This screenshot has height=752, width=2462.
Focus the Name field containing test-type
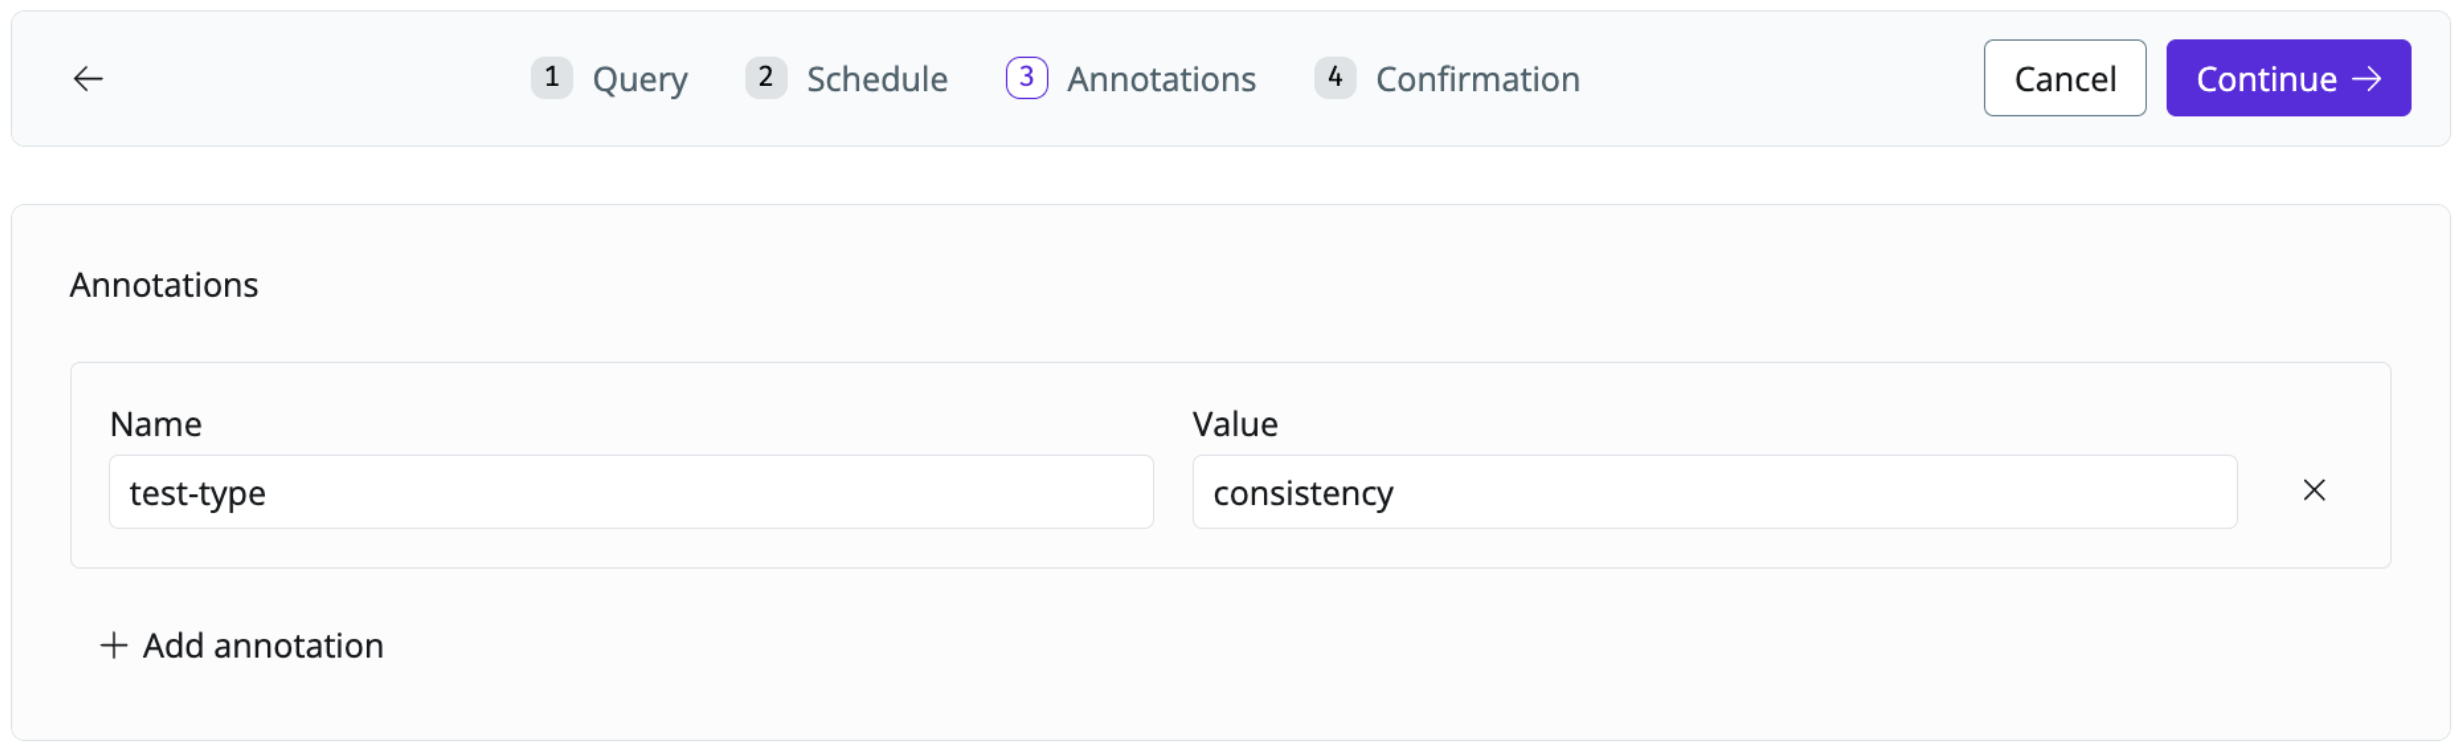pos(630,492)
